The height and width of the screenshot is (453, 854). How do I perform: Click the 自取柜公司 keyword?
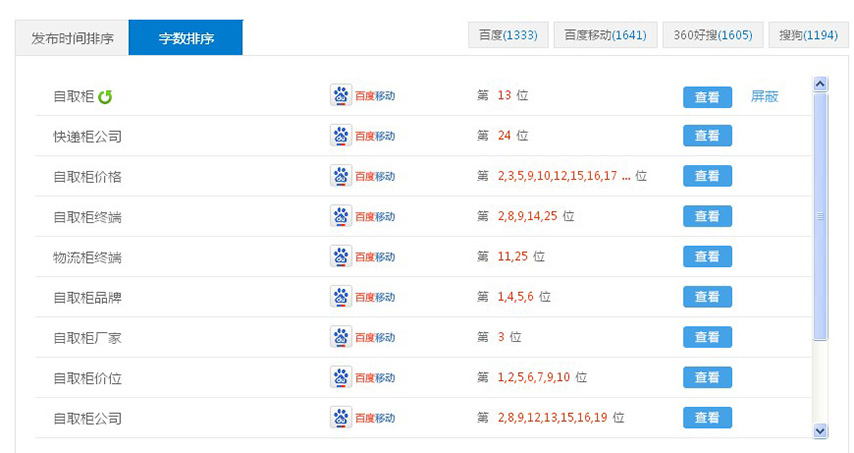point(87,418)
